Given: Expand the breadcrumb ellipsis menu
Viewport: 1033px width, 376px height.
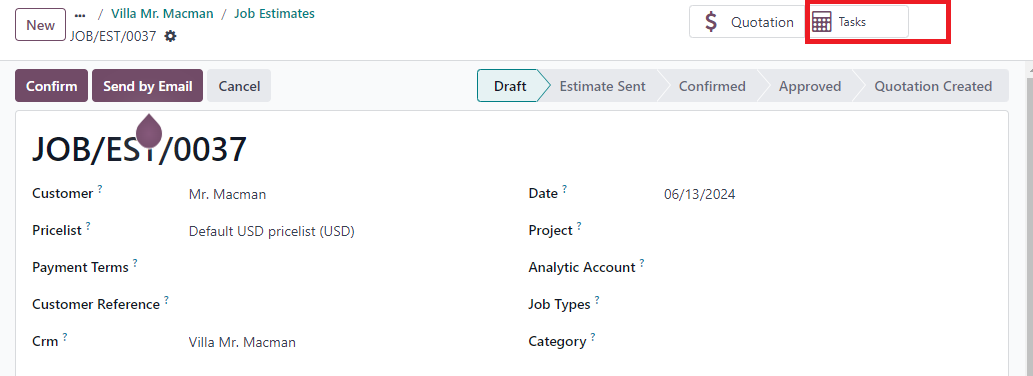Looking at the screenshot, I should [80, 14].
